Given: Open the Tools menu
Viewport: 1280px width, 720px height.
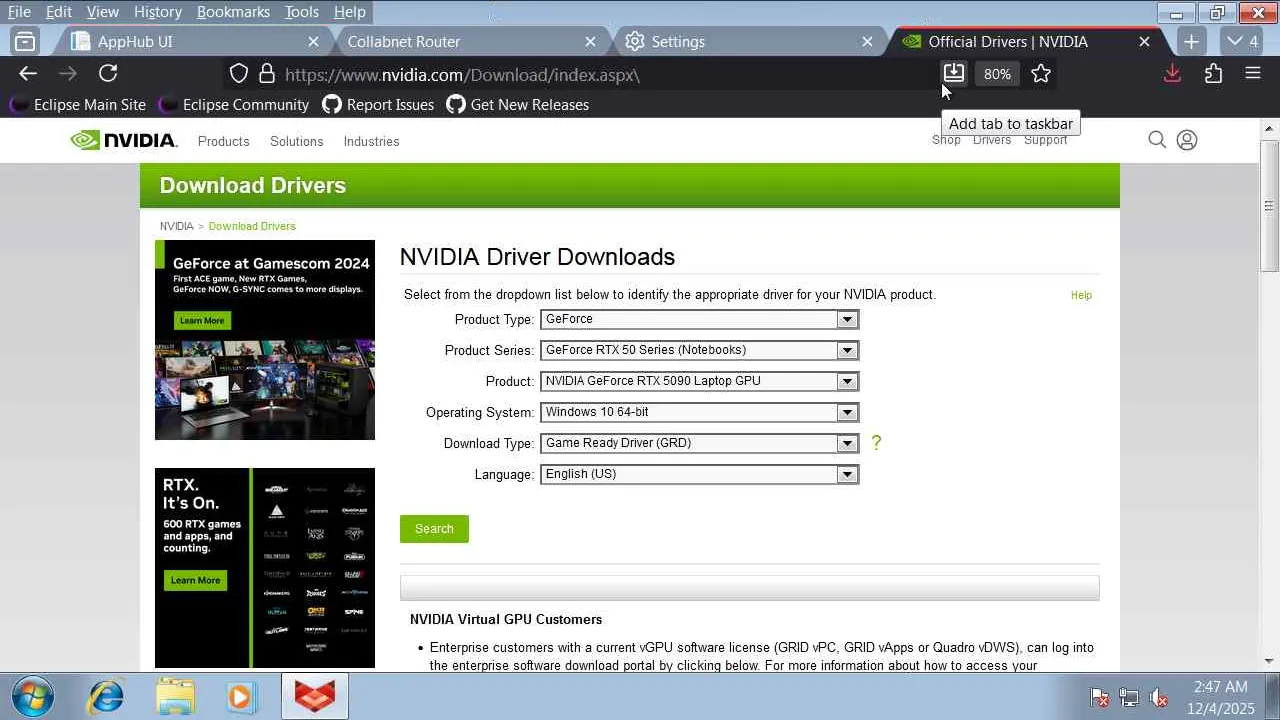Looking at the screenshot, I should pos(301,12).
